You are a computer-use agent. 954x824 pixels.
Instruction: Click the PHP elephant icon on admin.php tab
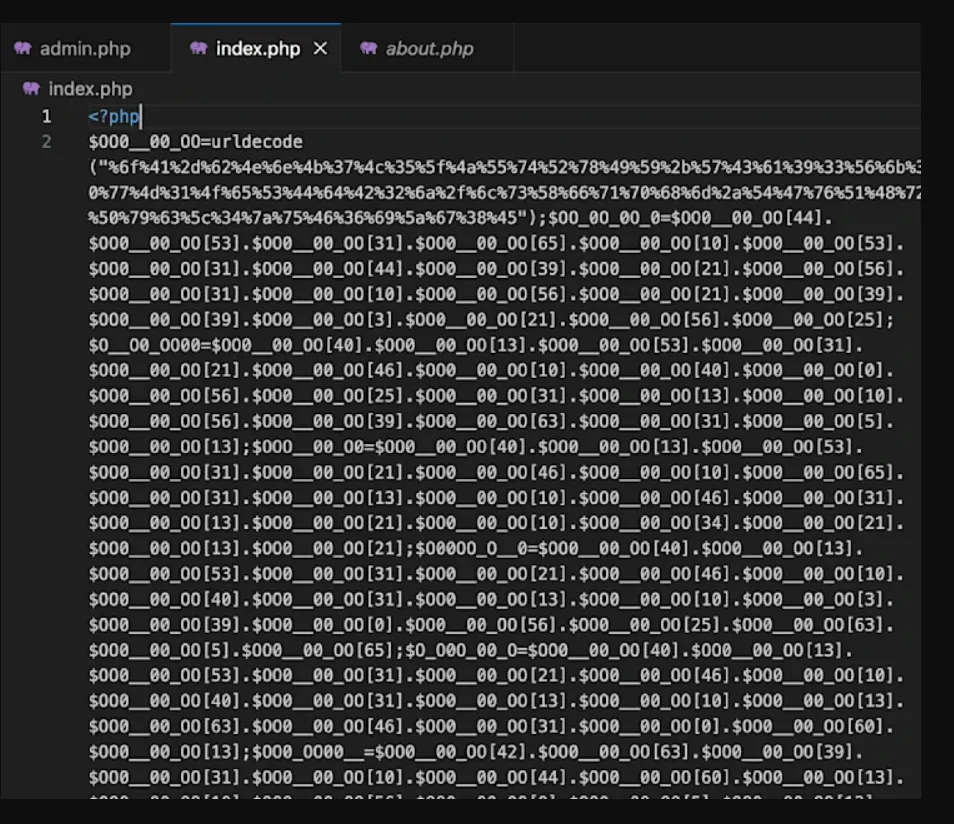[23, 48]
